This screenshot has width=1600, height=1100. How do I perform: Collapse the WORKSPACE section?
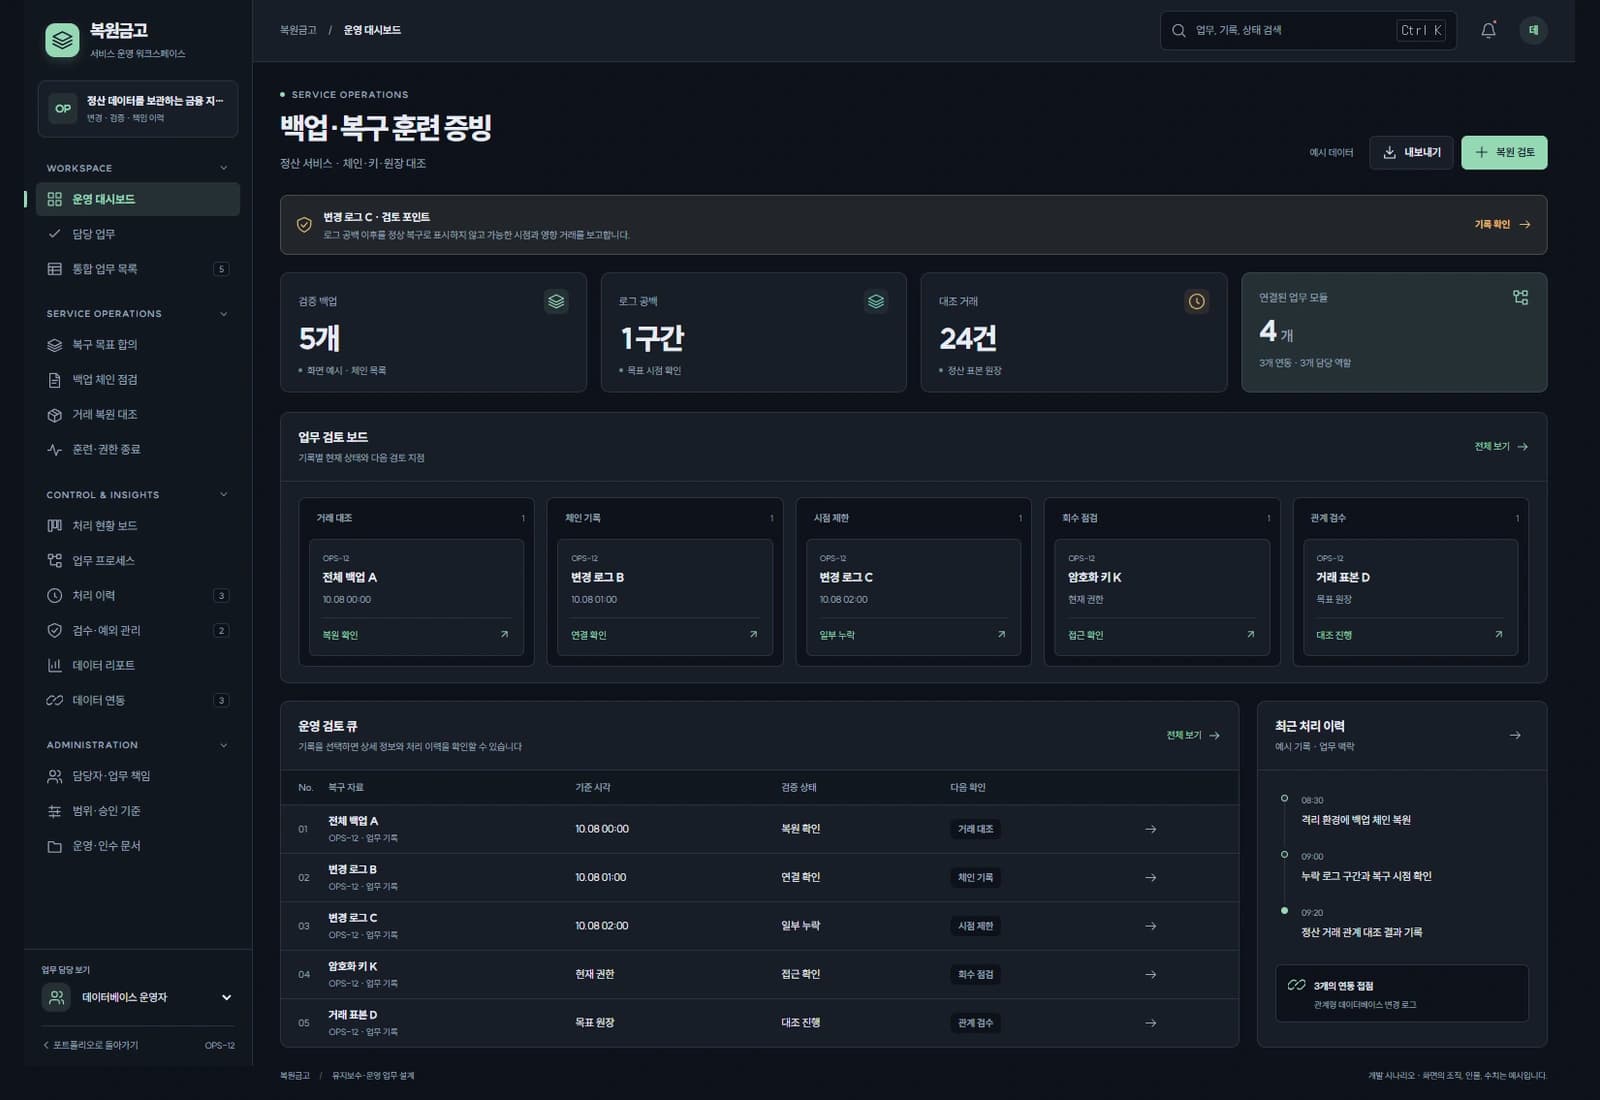coord(223,168)
